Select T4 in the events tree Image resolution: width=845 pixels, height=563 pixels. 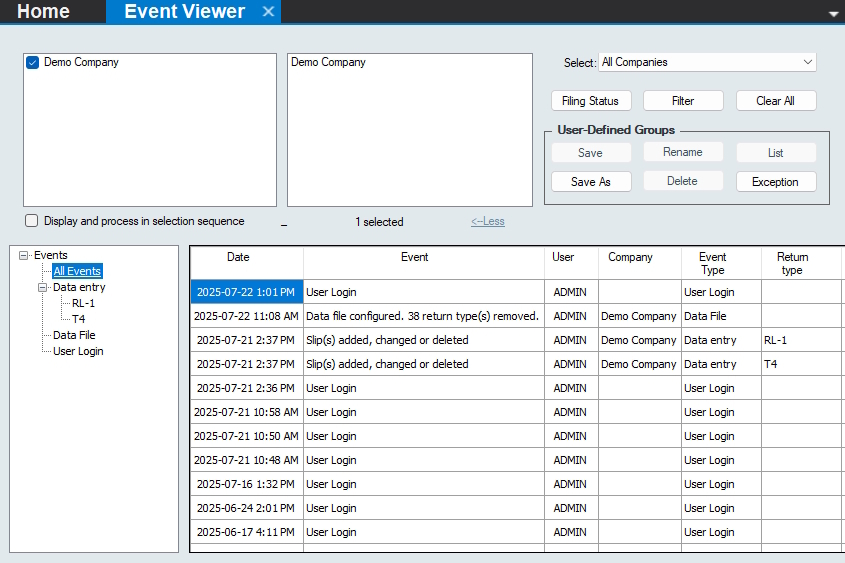[x=79, y=319]
